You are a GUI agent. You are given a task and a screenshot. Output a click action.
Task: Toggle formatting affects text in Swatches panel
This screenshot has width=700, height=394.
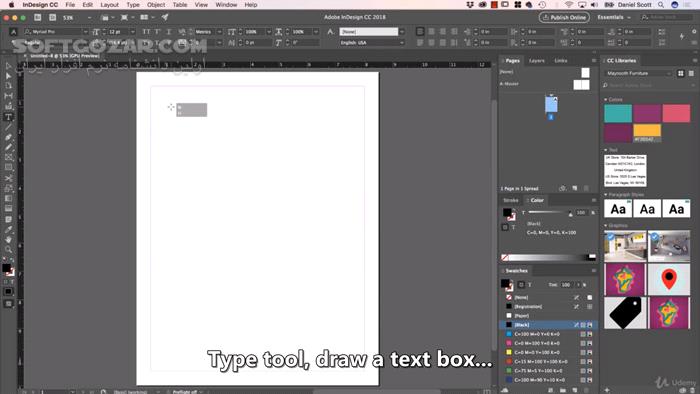[529, 285]
